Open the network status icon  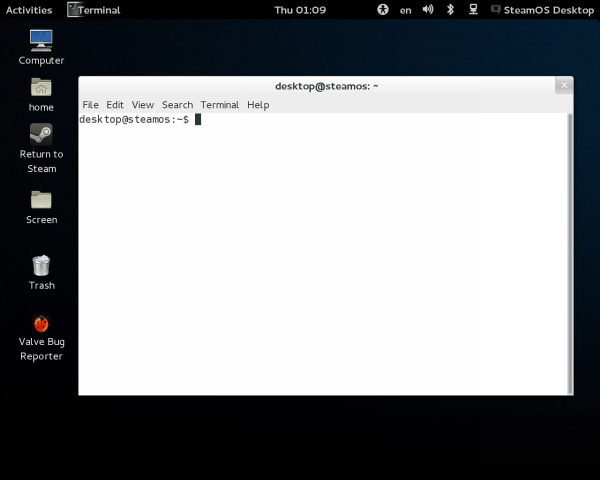coord(472,10)
